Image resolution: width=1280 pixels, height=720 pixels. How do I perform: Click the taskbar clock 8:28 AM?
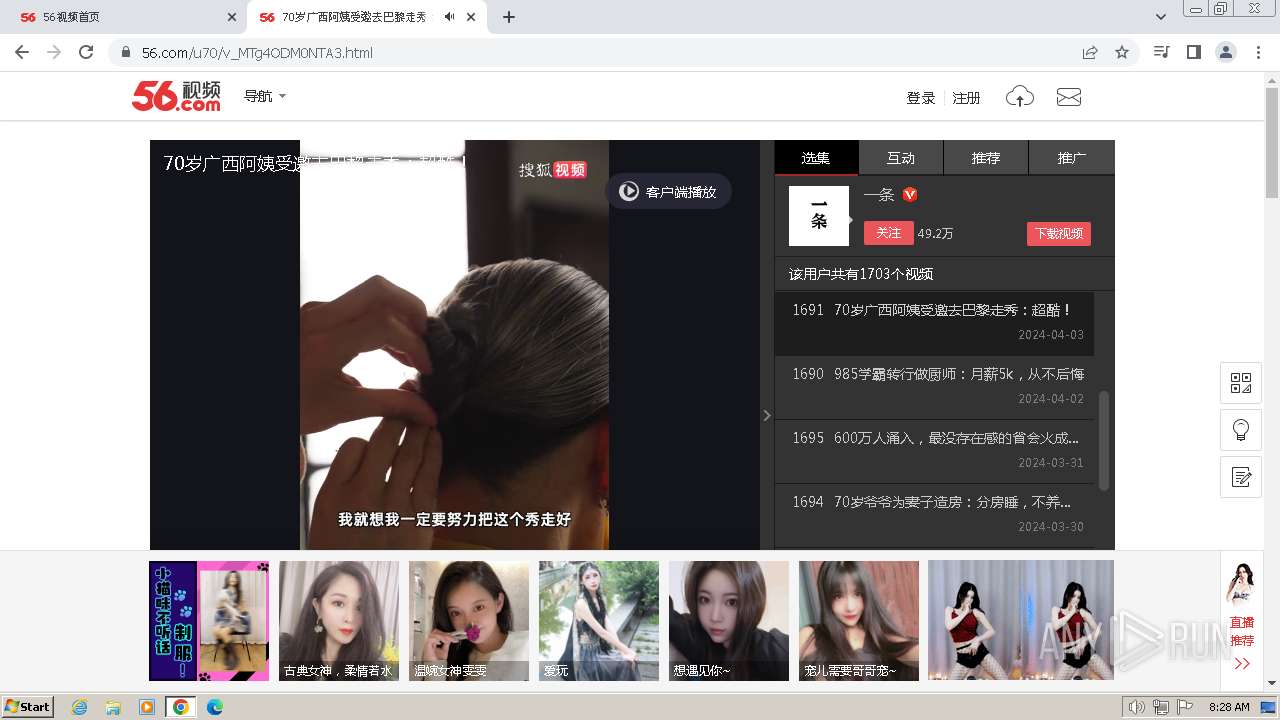pyautogui.click(x=1229, y=707)
